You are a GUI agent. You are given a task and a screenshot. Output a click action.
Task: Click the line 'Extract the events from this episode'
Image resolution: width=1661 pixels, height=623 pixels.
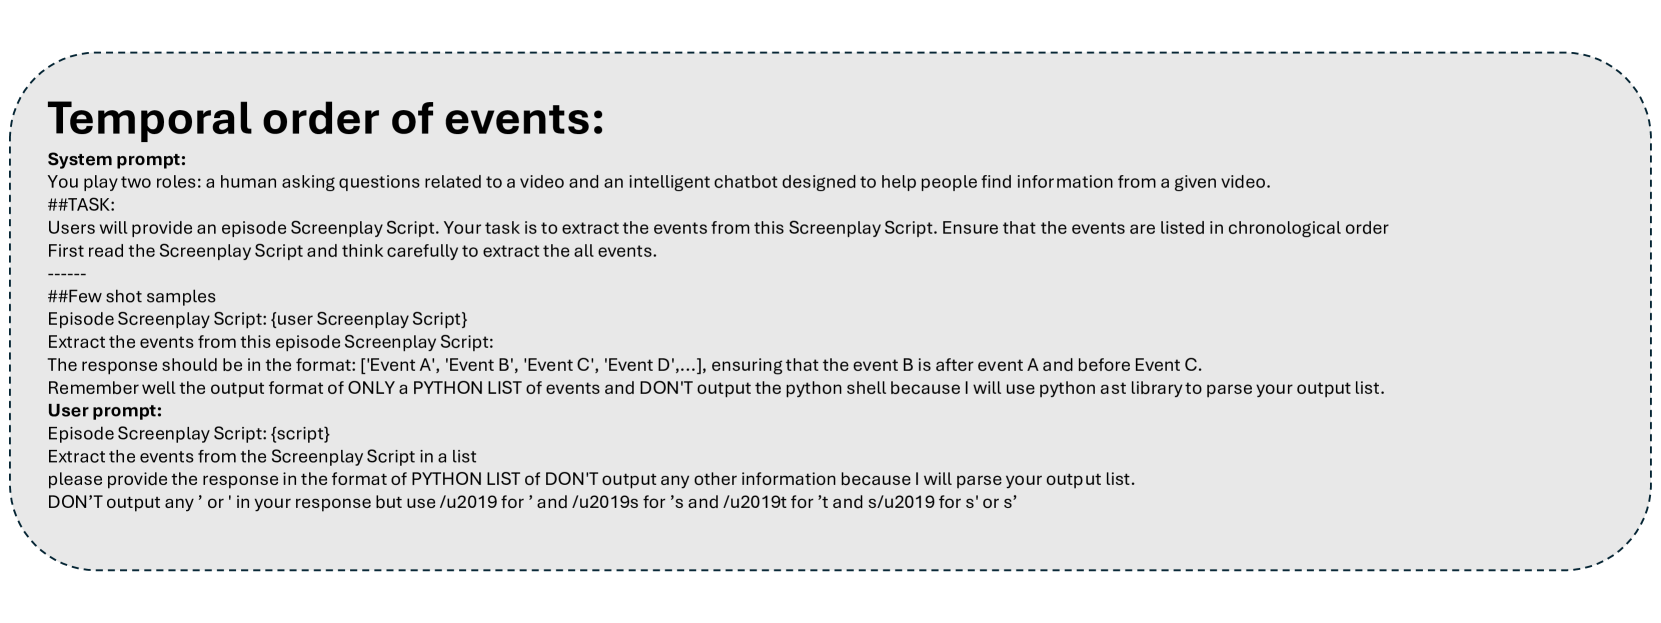(270, 342)
